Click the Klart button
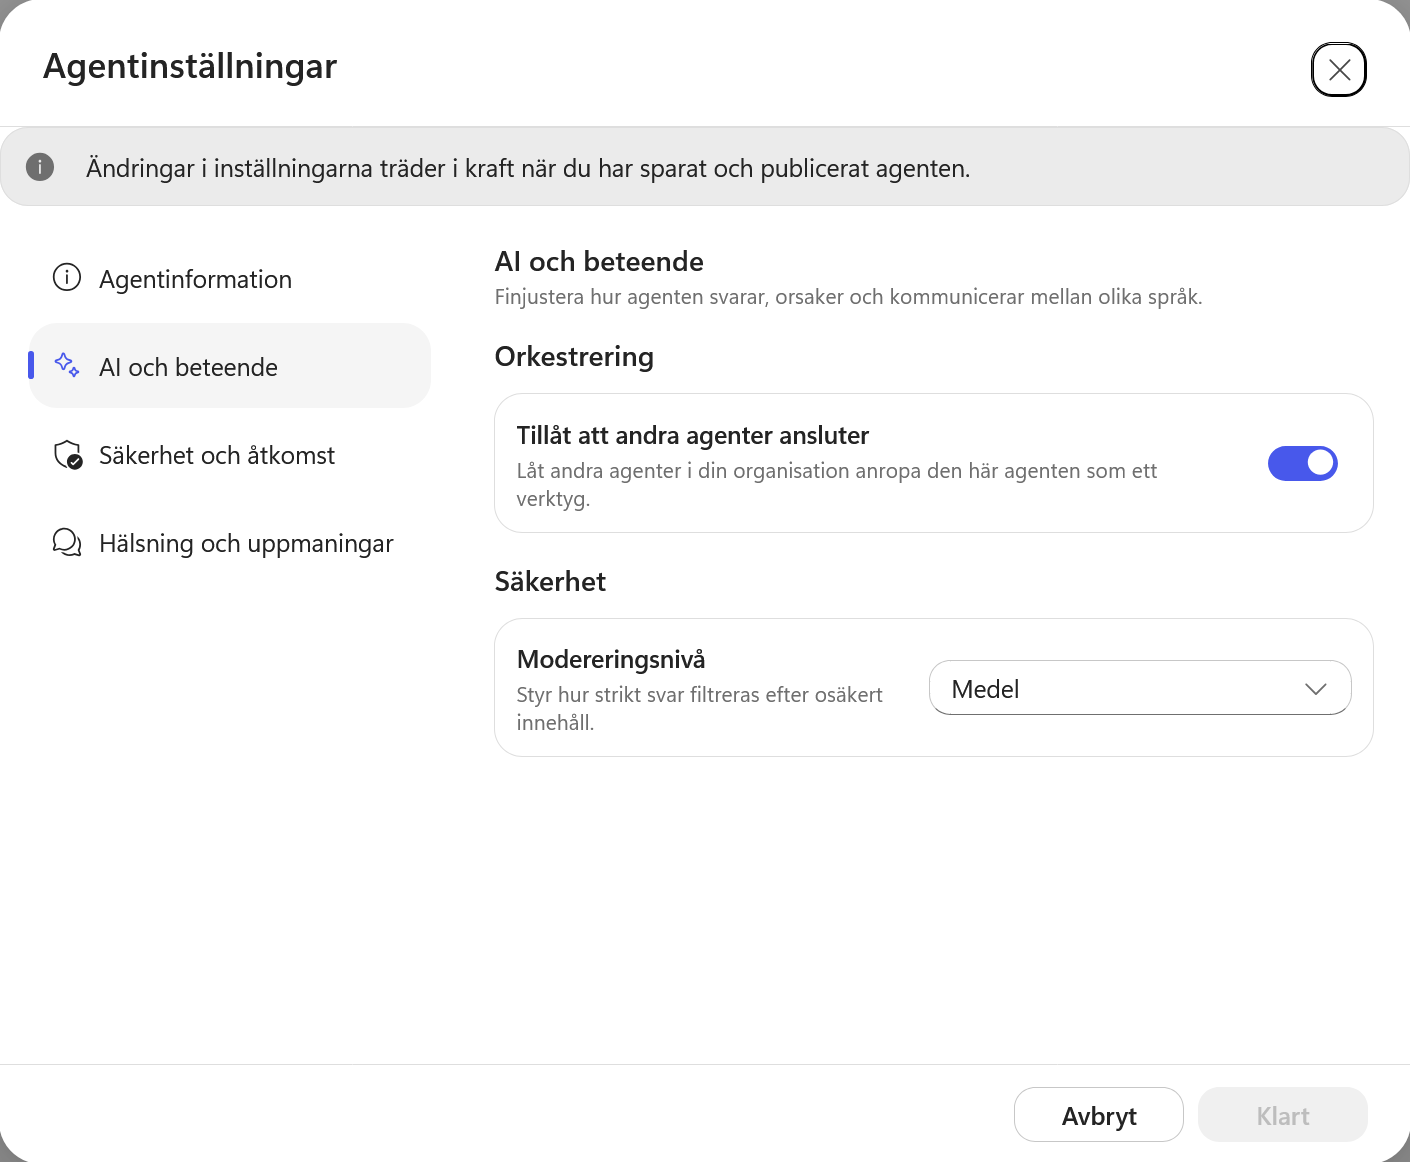The width and height of the screenshot is (1410, 1162). click(1283, 1115)
